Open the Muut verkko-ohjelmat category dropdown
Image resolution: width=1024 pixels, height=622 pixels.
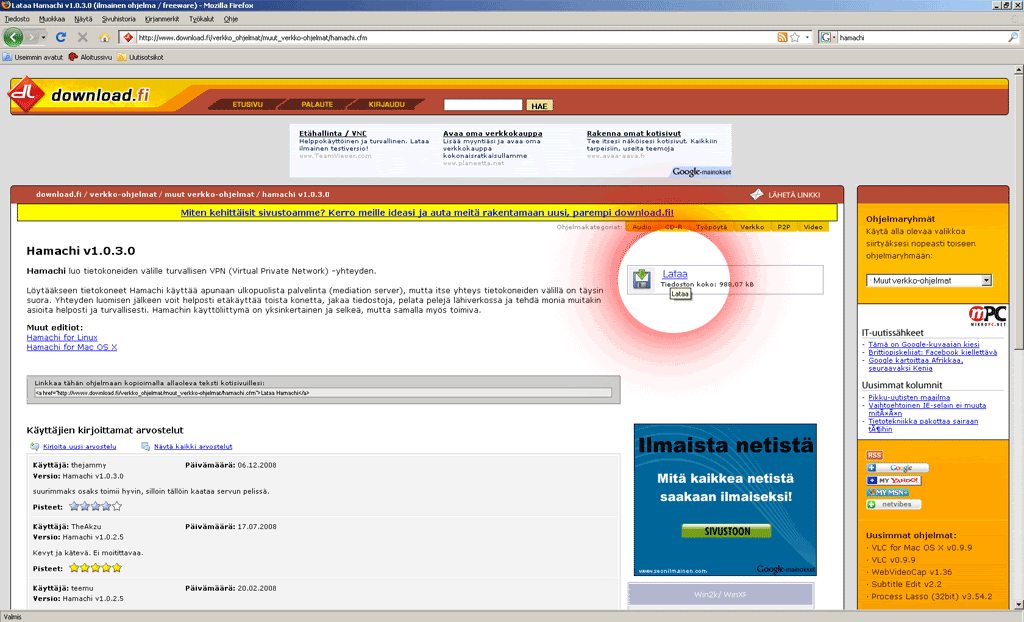click(929, 280)
